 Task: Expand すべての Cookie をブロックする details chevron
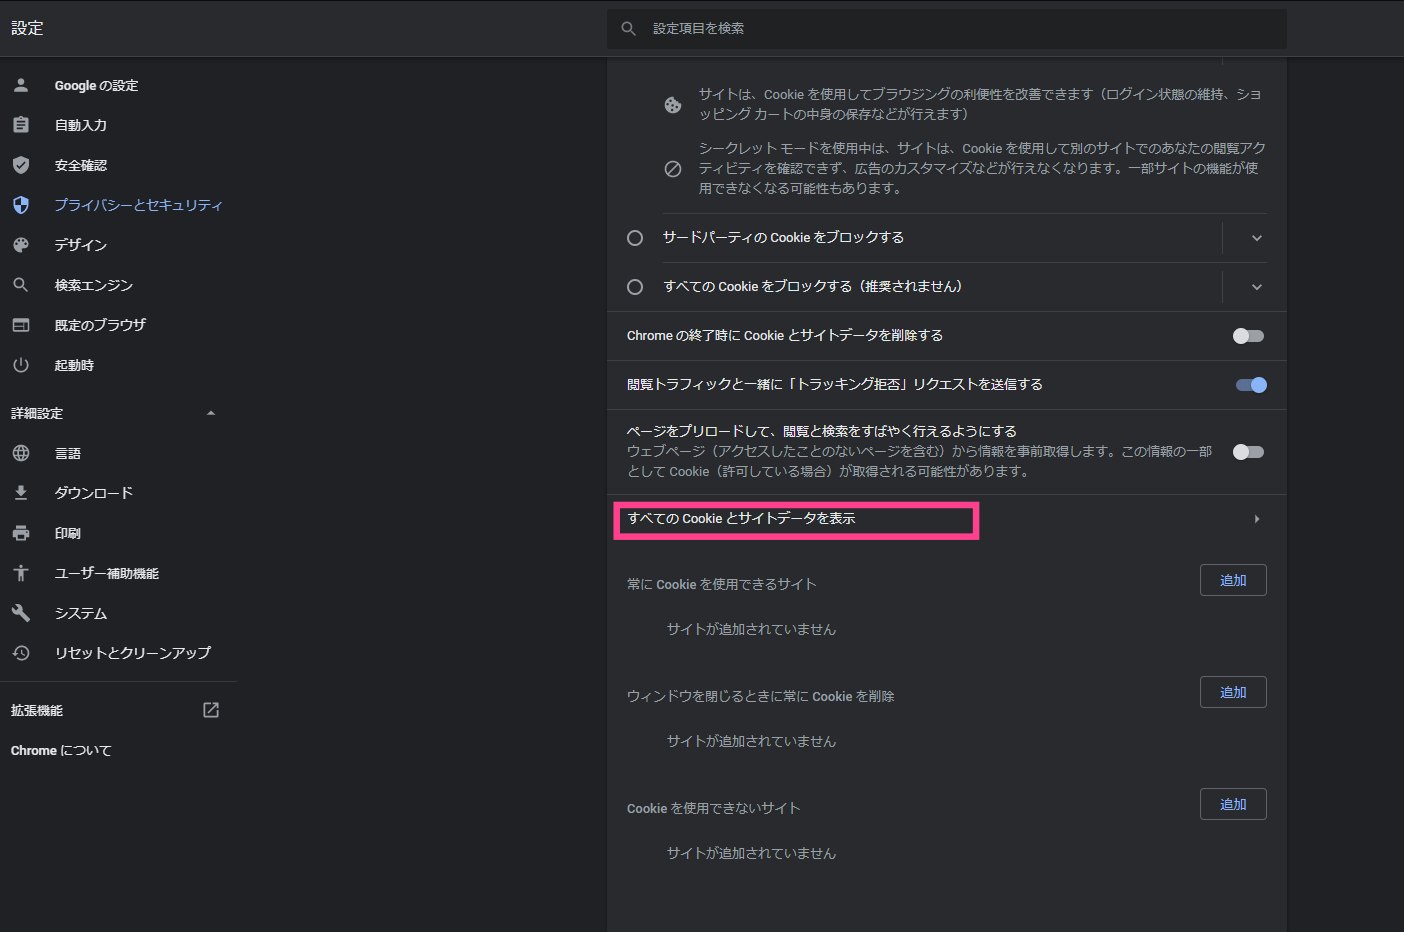click(1257, 287)
